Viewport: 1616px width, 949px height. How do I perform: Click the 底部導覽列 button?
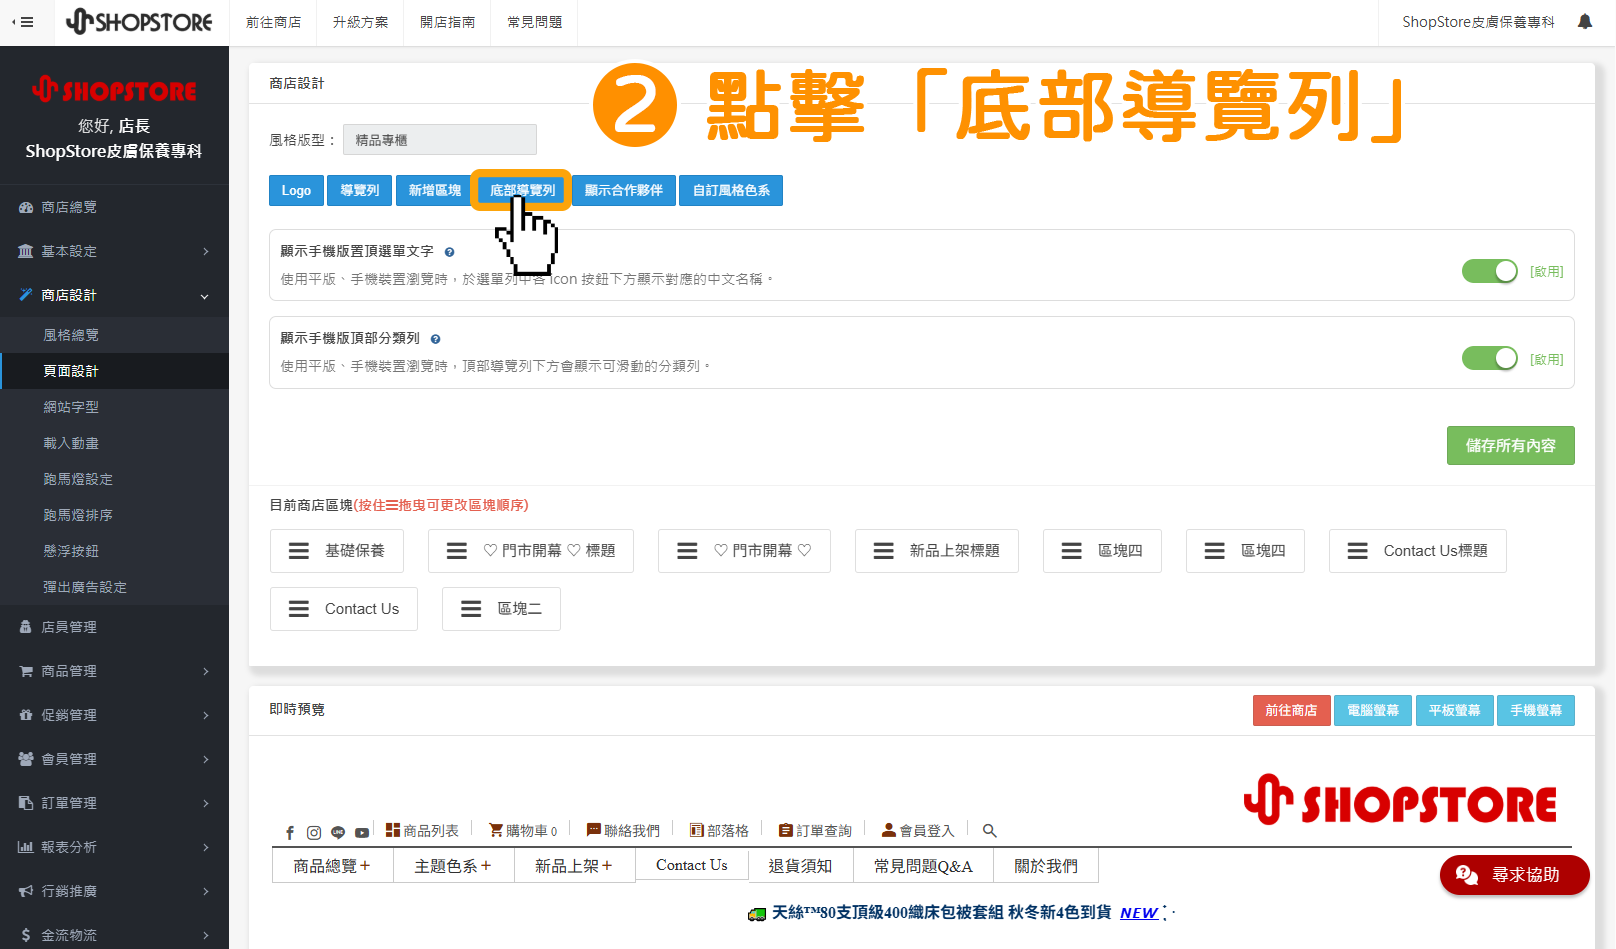tap(522, 190)
